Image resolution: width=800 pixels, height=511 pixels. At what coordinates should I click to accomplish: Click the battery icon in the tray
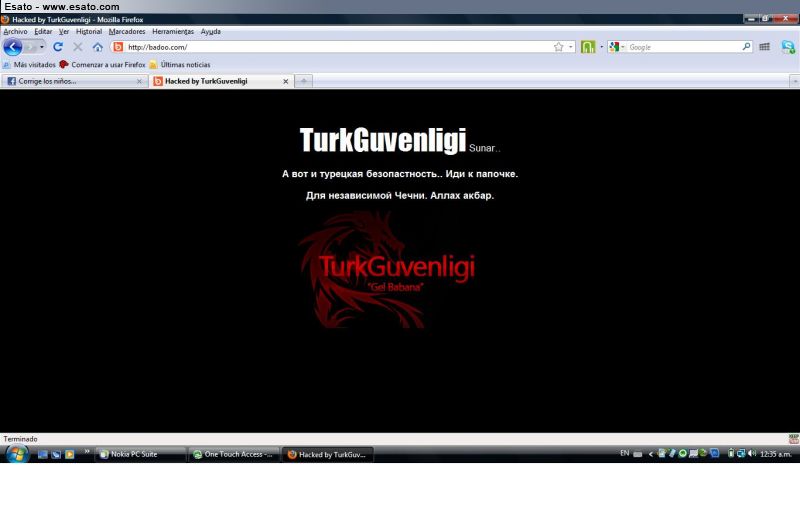click(731, 453)
